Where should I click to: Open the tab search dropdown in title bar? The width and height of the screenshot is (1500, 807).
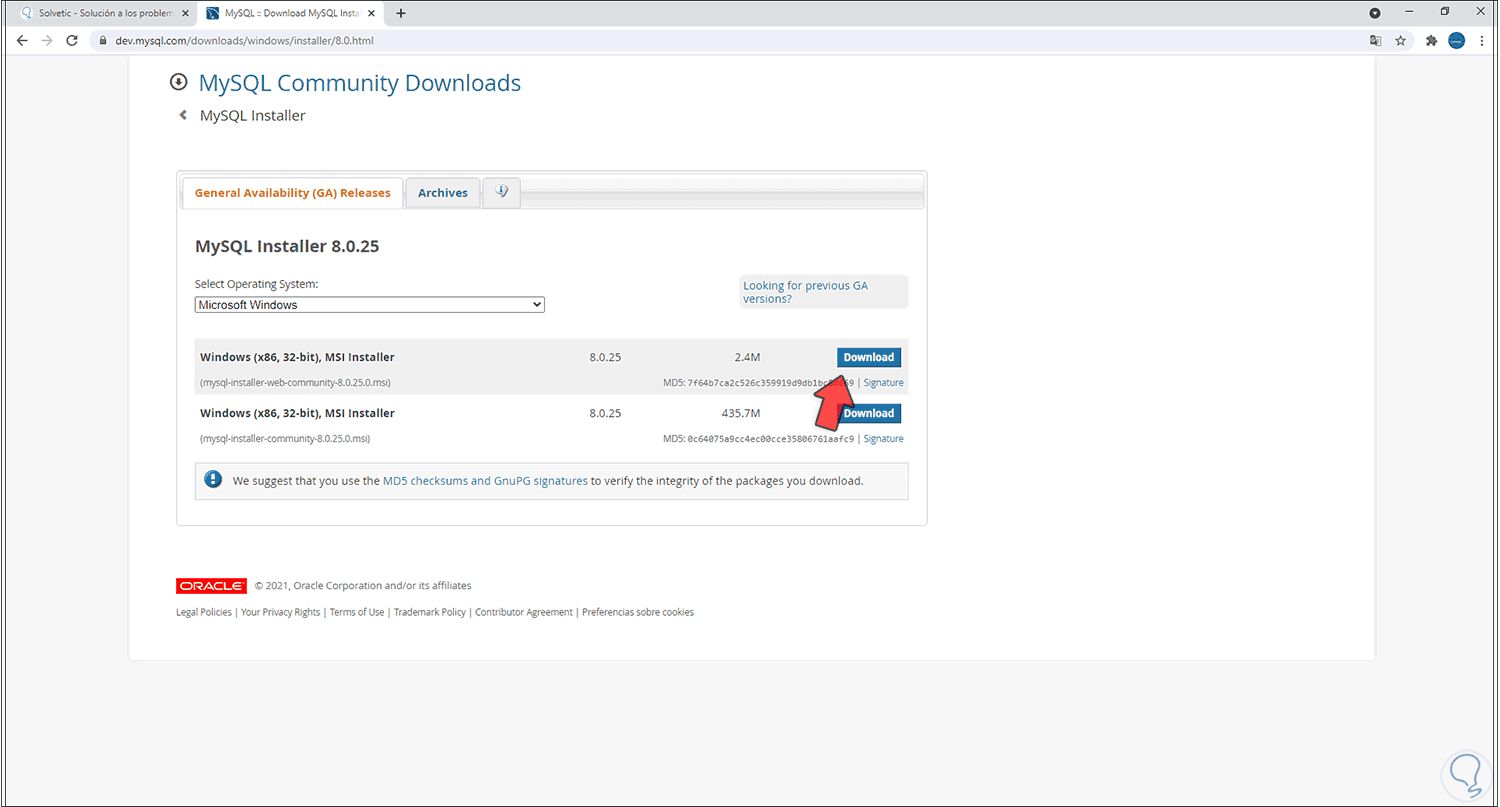point(1374,13)
